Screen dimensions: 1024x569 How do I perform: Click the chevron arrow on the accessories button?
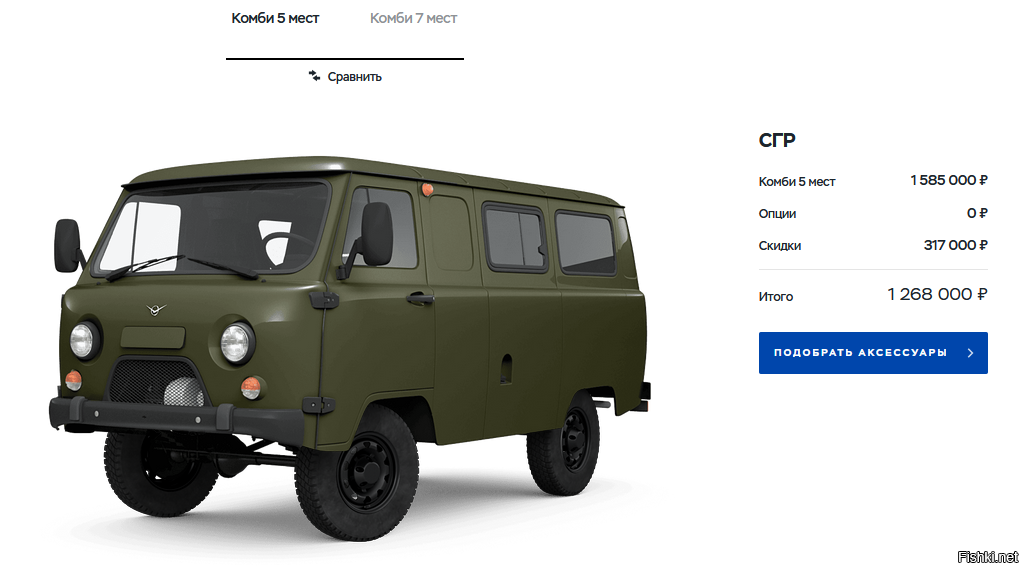(x=970, y=353)
